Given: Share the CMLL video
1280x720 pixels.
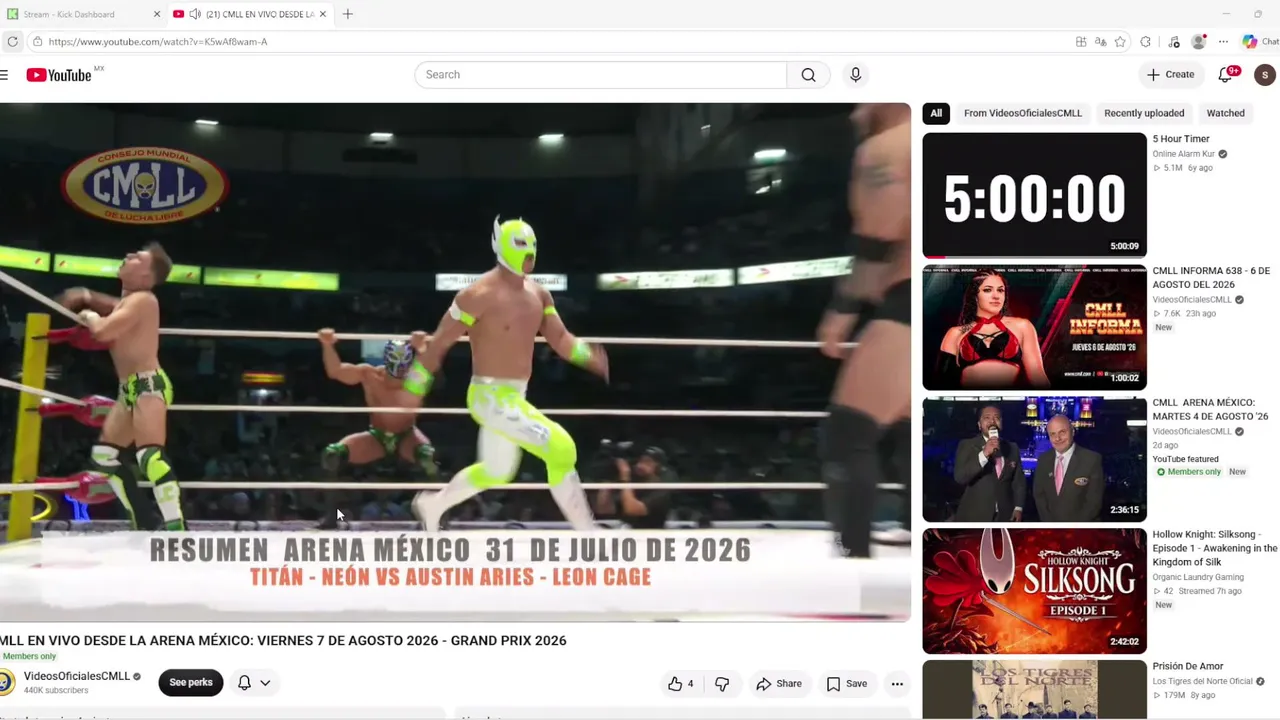Looking at the screenshot, I should [779, 684].
